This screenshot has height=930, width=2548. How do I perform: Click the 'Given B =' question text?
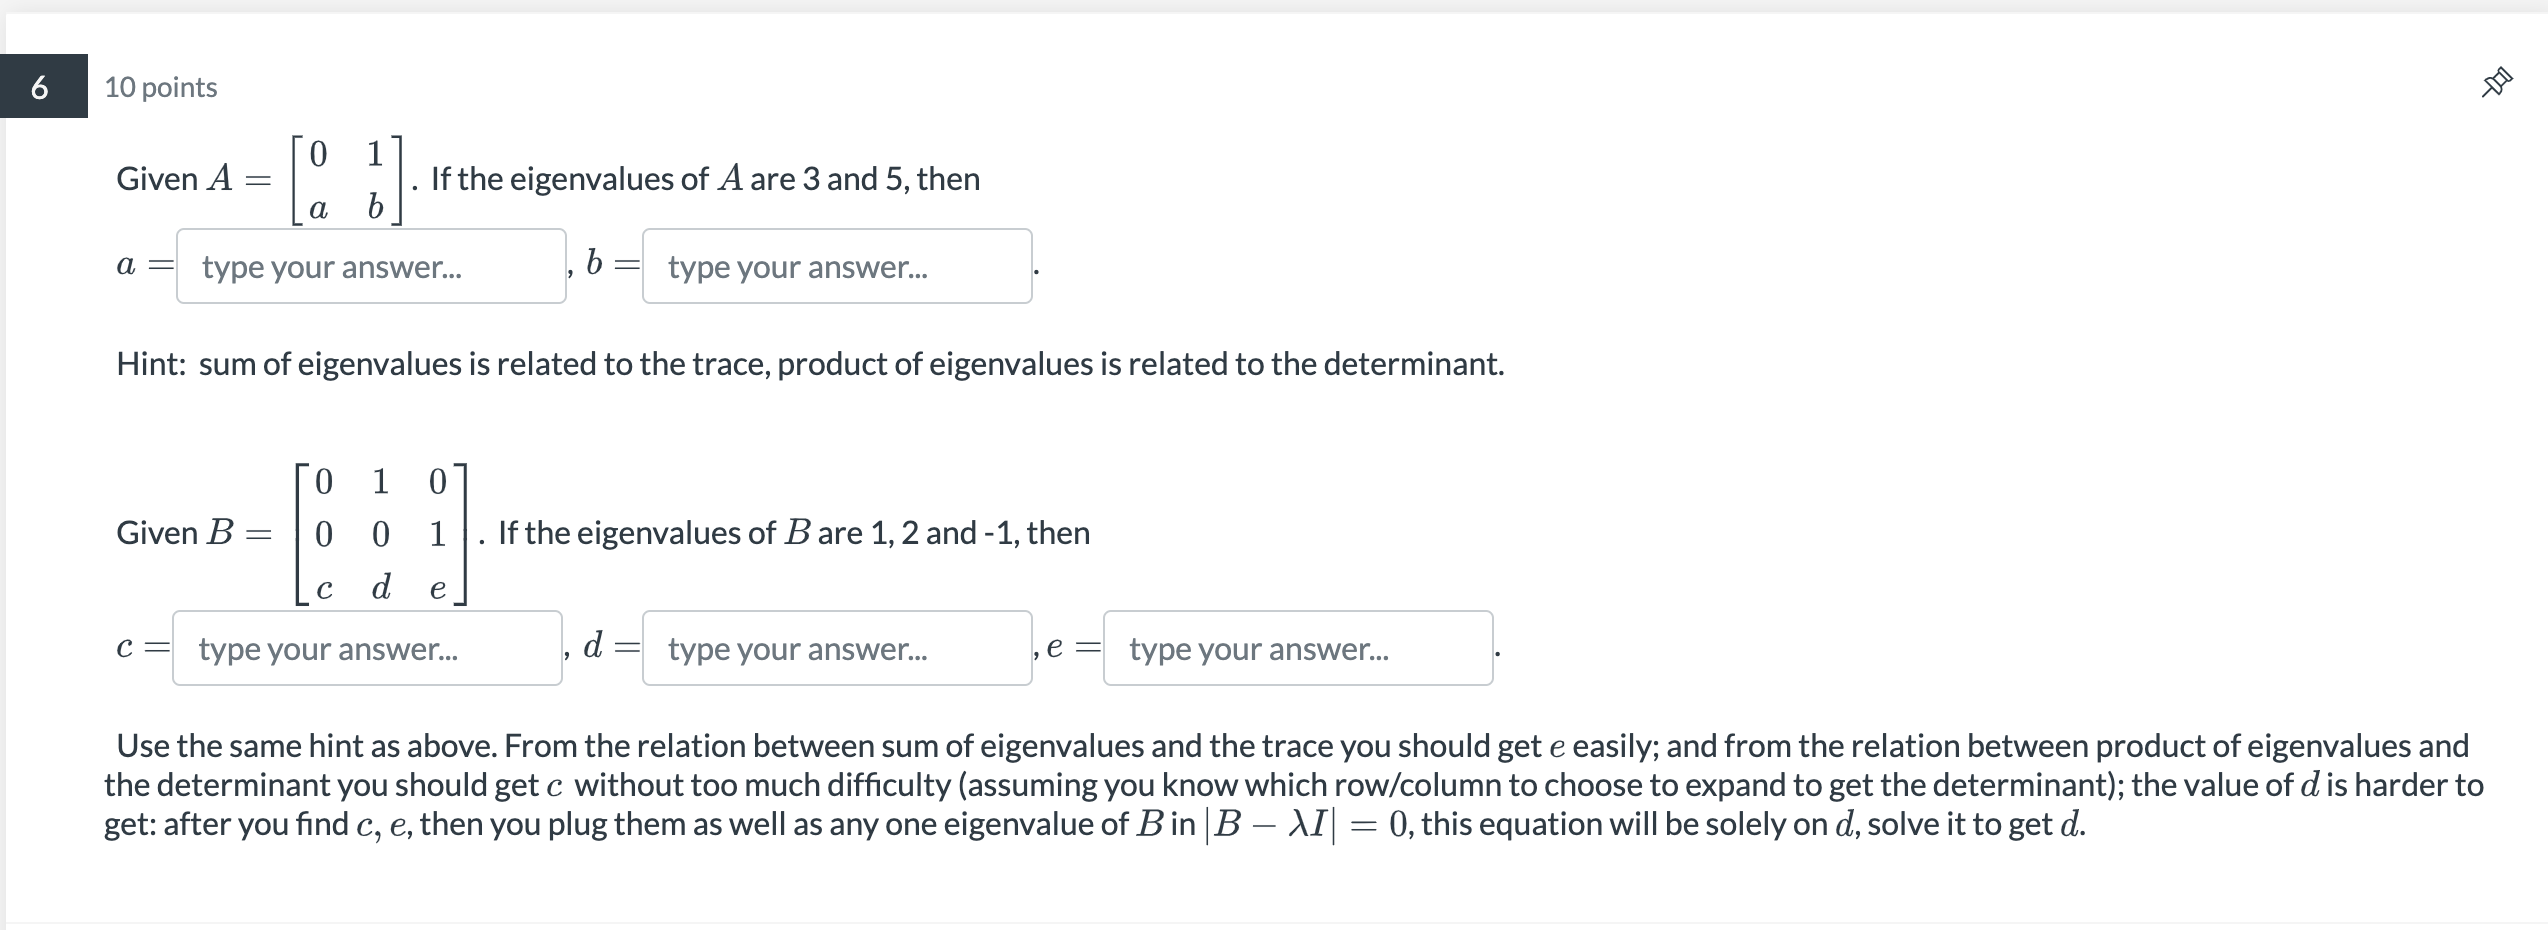pos(193,533)
